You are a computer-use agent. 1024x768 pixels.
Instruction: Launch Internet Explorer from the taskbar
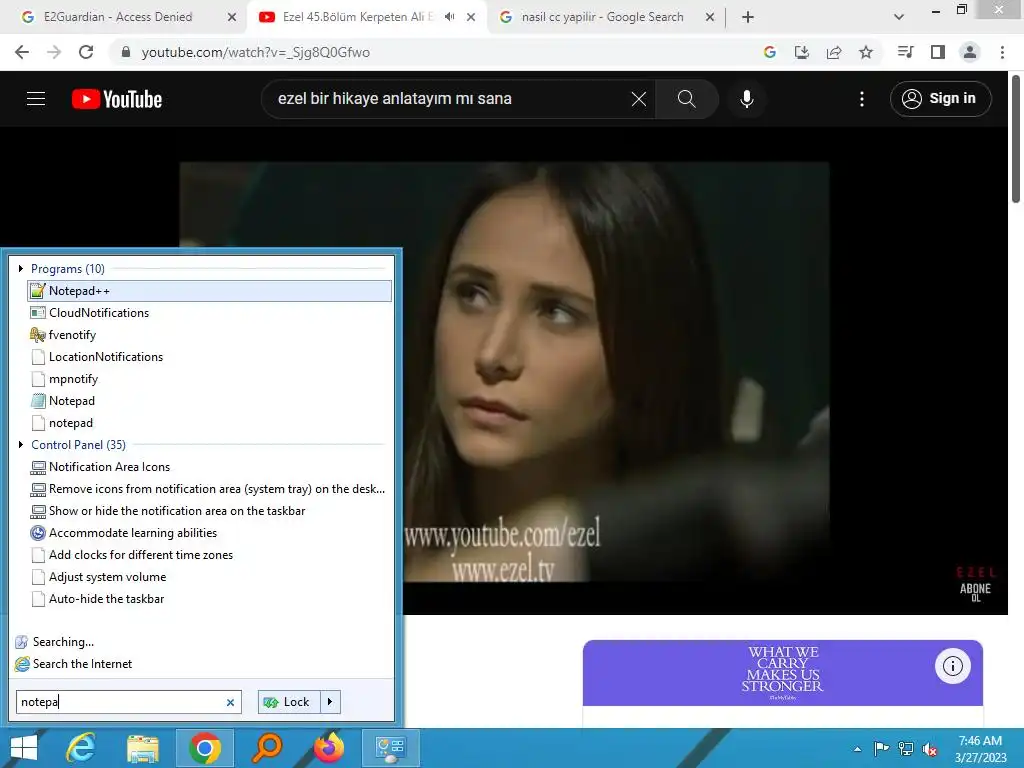[x=81, y=748]
